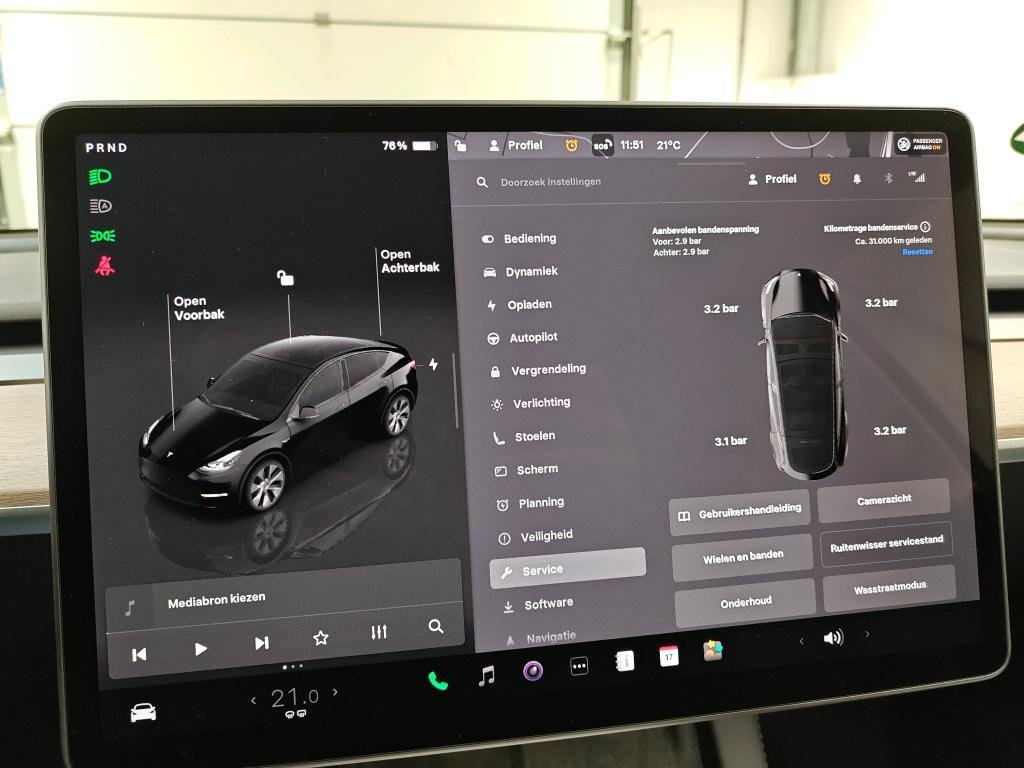This screenshot has height=768, width=1024.
Task: Adjust the volume speaker control
Action: tap(833, 638)
